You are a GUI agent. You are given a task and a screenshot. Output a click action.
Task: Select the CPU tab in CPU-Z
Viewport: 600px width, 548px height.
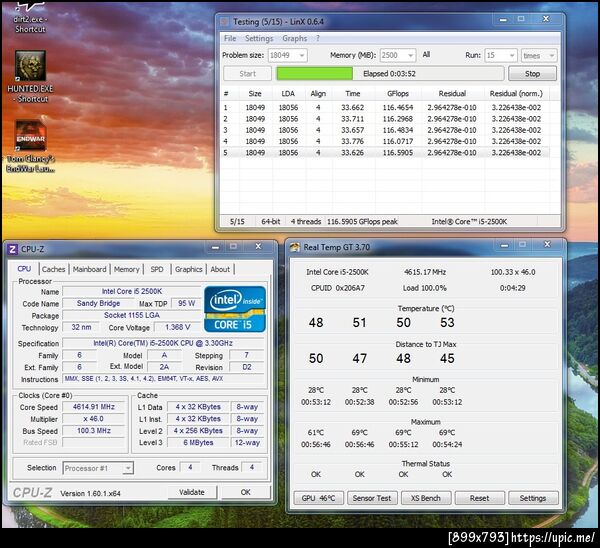(x=24, y=269)
